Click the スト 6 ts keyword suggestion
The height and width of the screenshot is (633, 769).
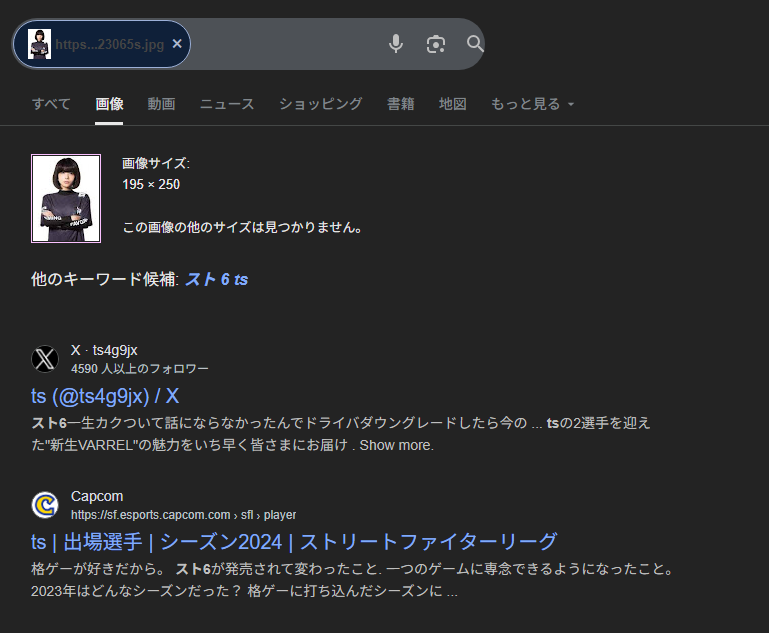click(x=216, y=280)
